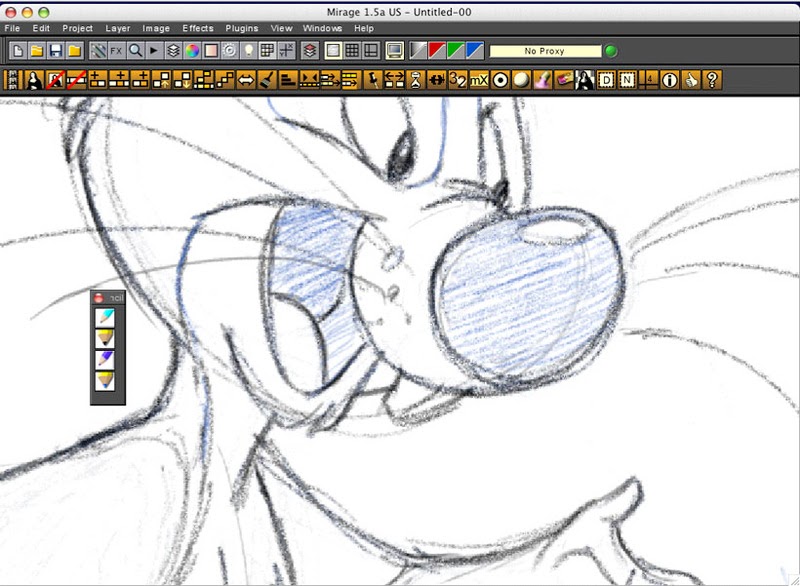Click the crossed-out layer strip icon
Viewport: 800px width, 586px height.
coord(76,80)
